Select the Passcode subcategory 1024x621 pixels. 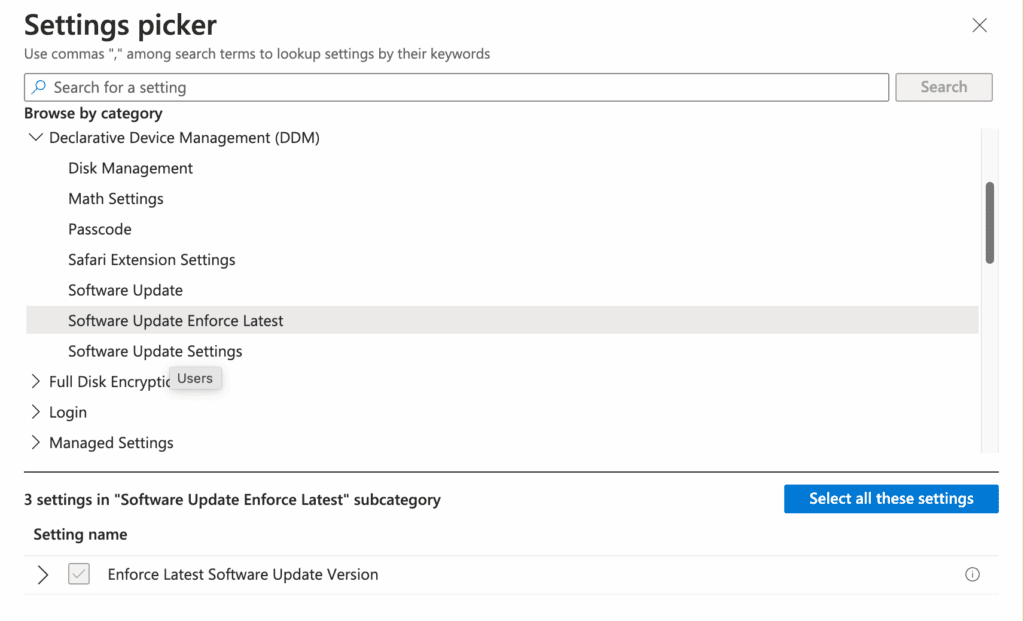(x=99, y=229)
